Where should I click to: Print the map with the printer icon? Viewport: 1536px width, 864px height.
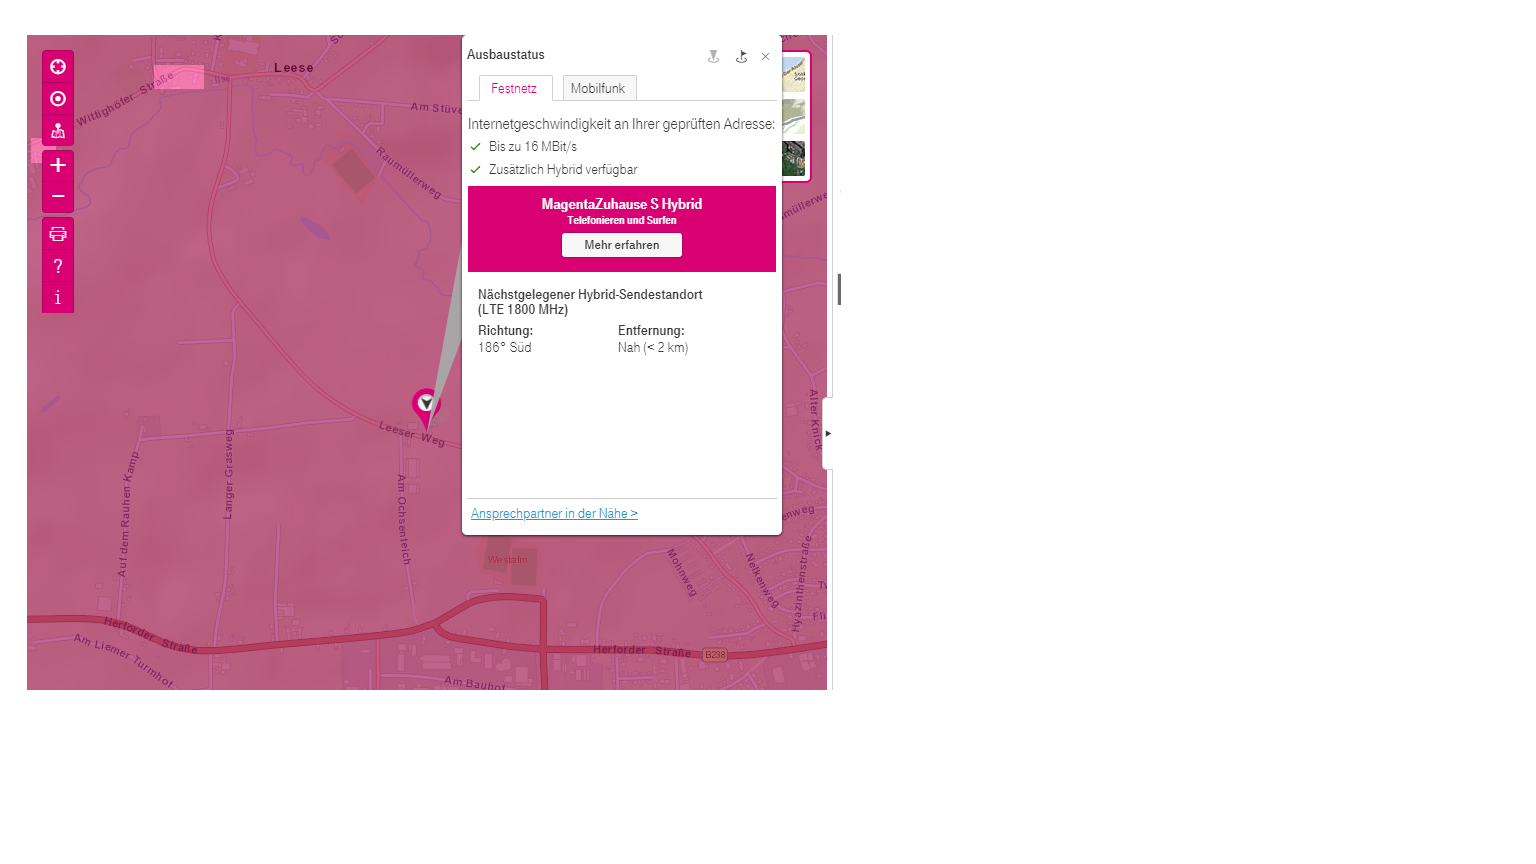point(58,234)
